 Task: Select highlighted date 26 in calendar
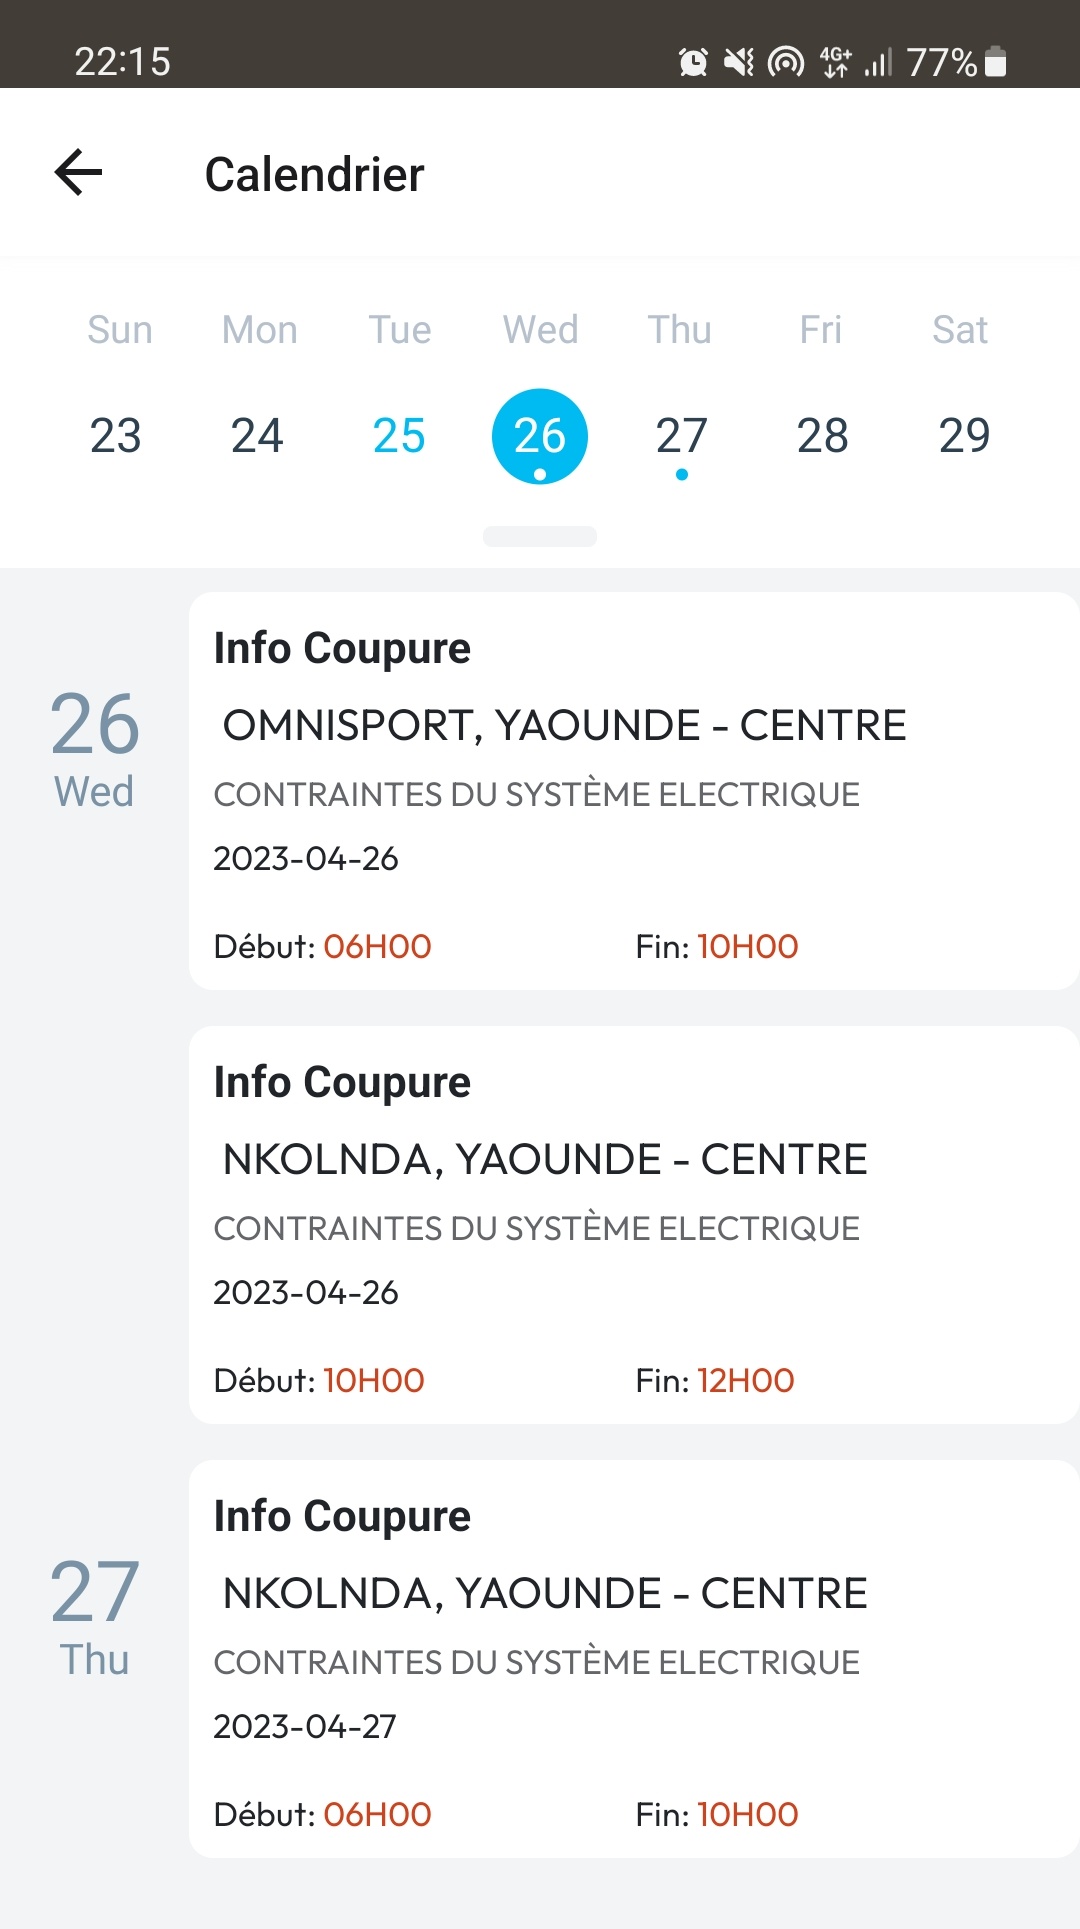(540, 436)
